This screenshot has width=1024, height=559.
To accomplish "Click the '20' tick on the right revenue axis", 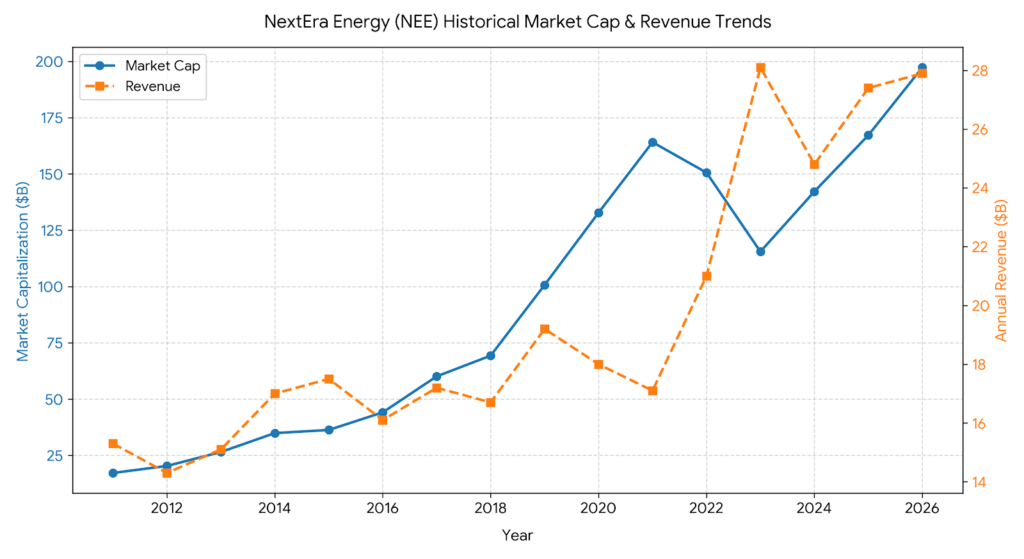I will 980,306.
